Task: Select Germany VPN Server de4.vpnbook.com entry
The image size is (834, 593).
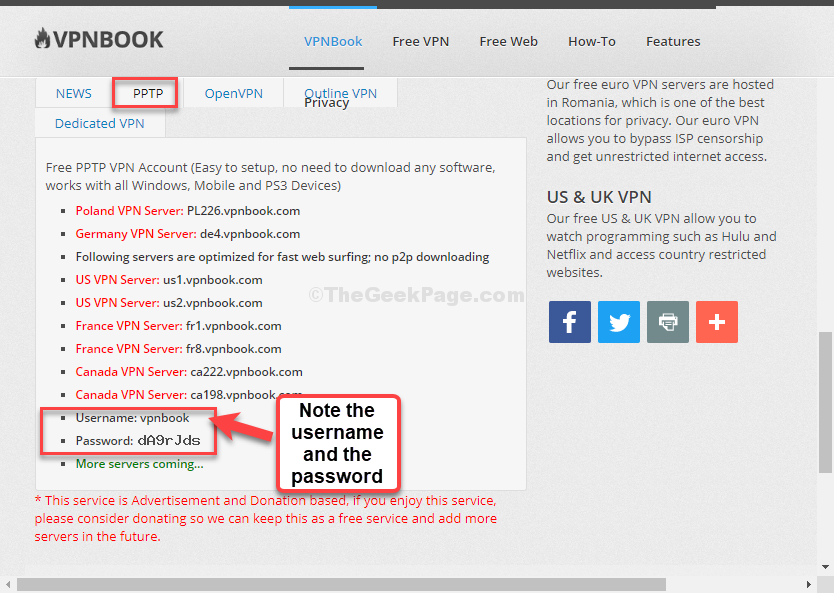Action: click(188, 233)
